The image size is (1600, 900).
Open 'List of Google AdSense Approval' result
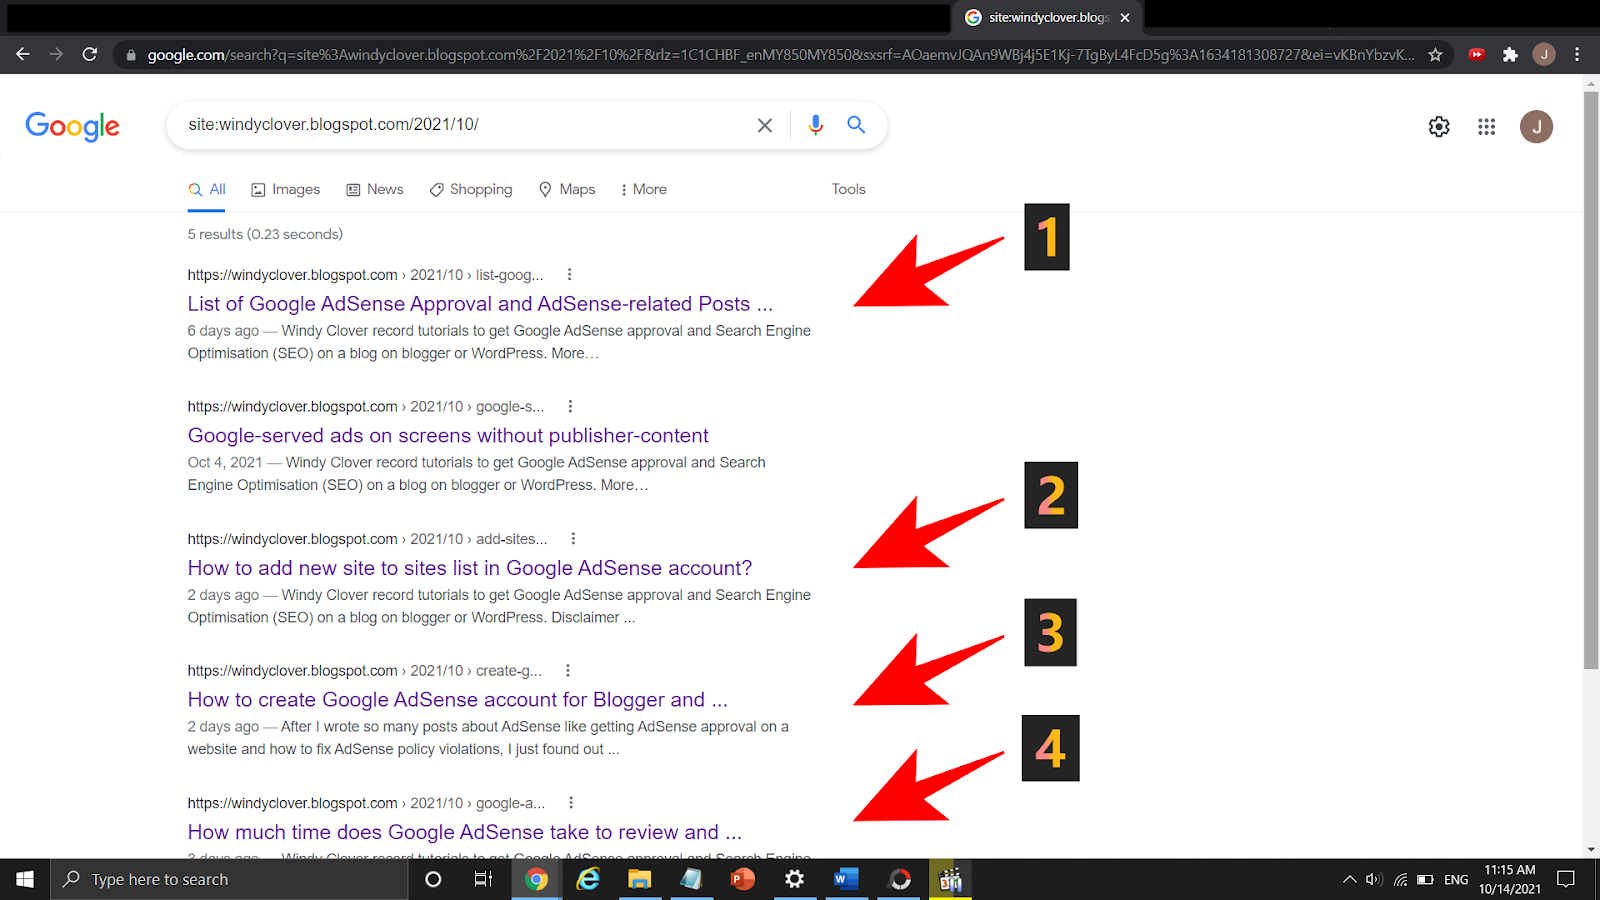(480, 304)
